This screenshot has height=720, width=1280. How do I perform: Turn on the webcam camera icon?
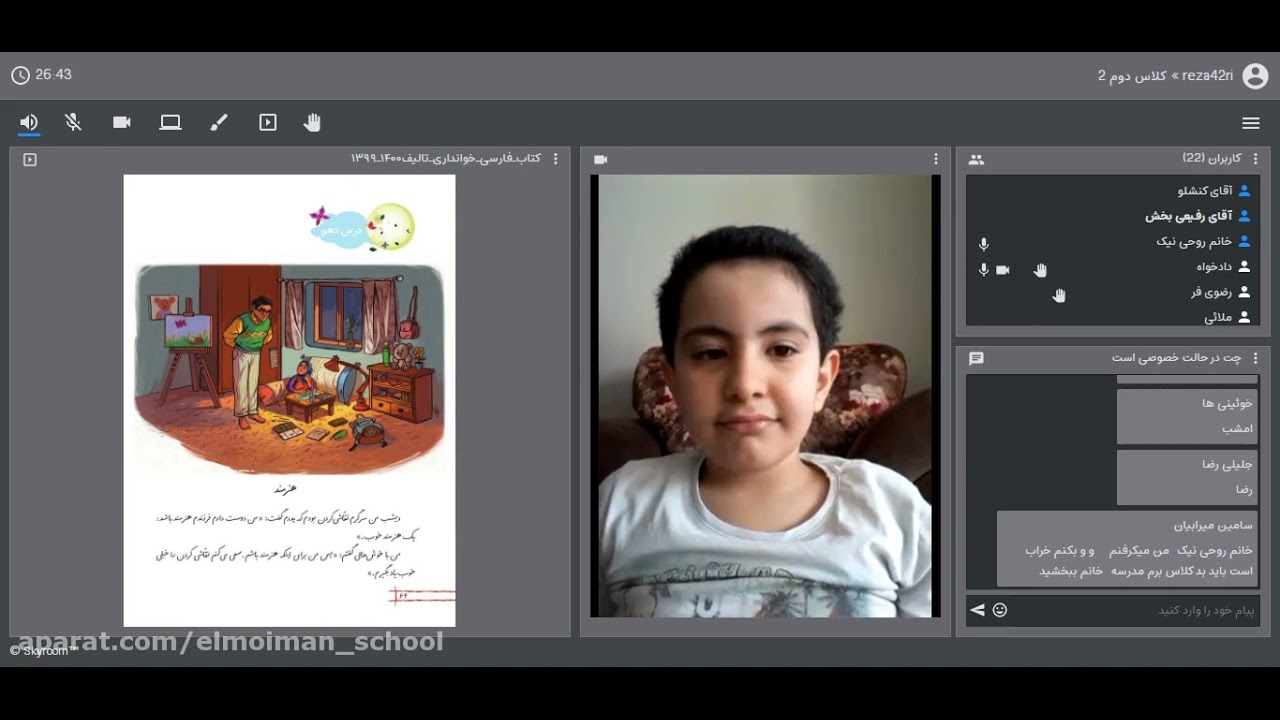coord(122,122)
